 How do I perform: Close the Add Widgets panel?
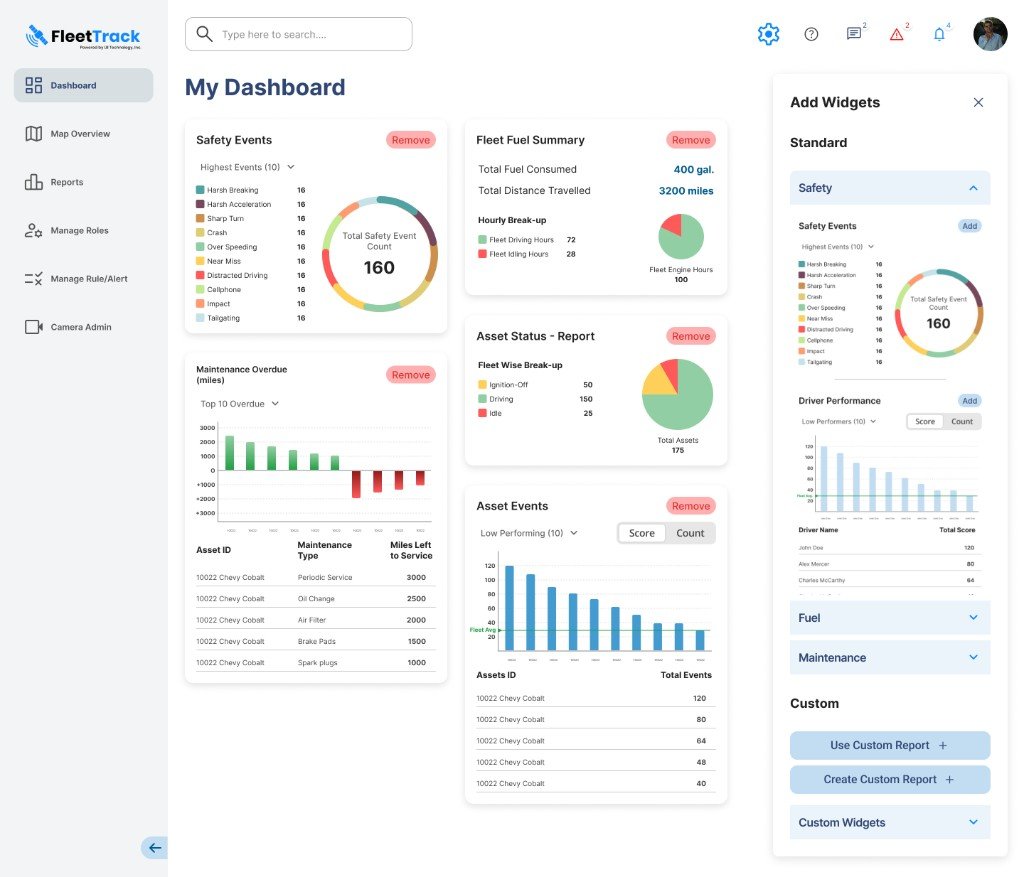point(978,103)
